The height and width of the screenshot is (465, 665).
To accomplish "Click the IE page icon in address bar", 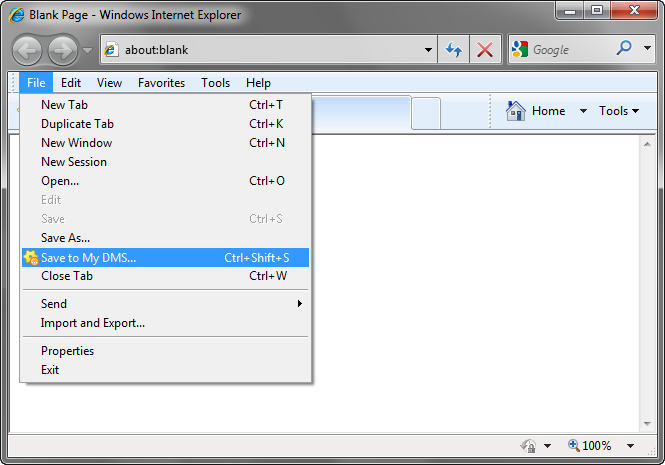I will pos(111,50).
